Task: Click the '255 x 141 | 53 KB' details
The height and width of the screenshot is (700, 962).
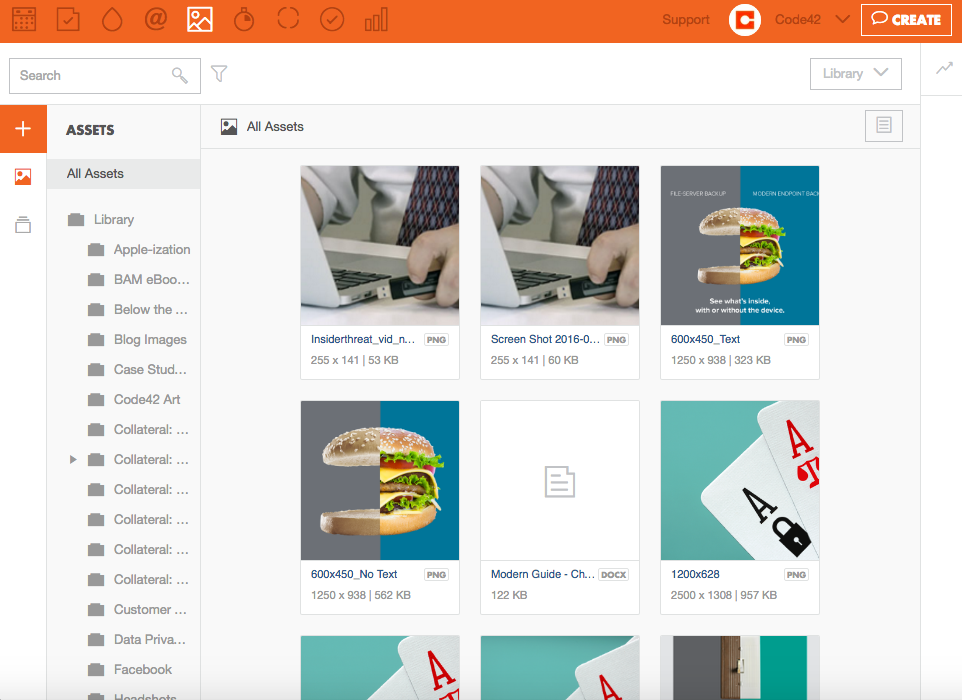Action: (x=354, y=360)
